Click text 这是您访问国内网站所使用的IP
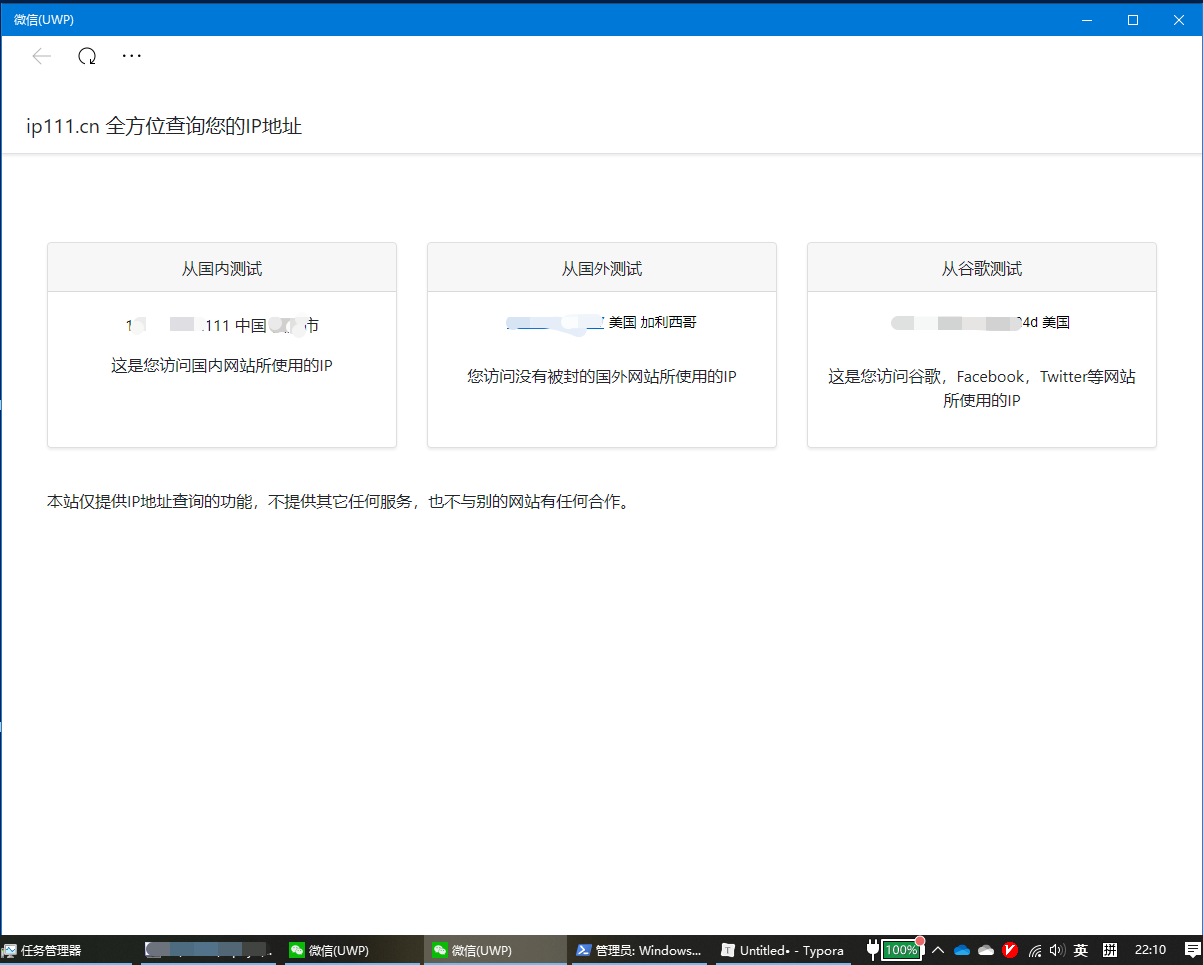The image size is (1203, 965). pos(222,366)
